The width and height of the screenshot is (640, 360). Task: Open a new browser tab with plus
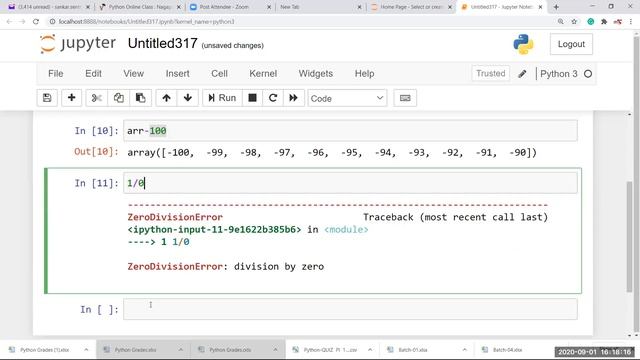pyautogui.click(x=556, y=7)
